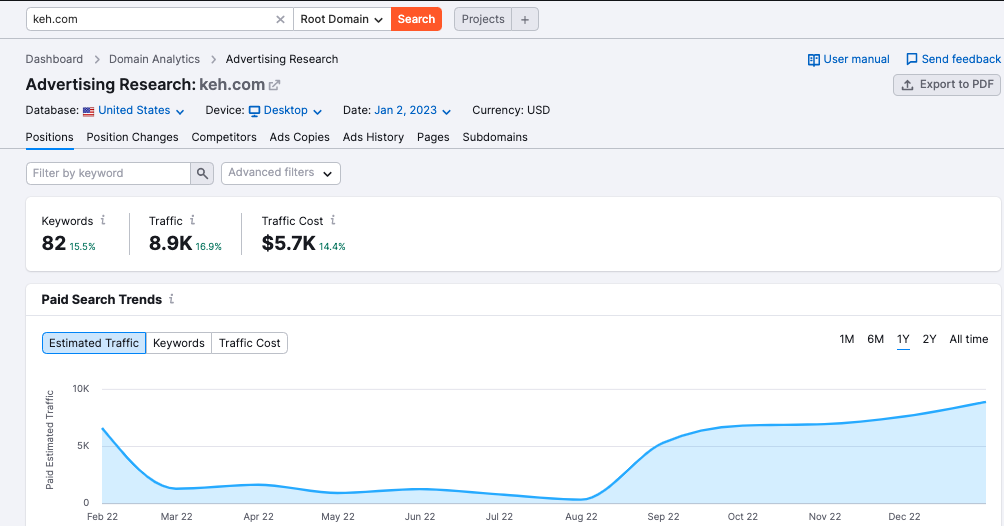
Task: Expand Advanced filters dropdown
Action: tap(280, 173)
